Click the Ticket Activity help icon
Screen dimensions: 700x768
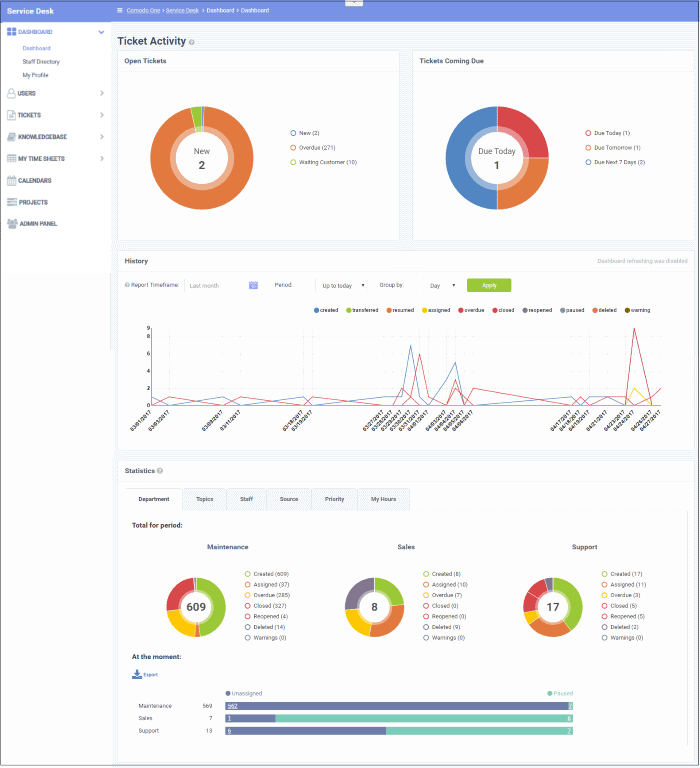pos(192,43)
